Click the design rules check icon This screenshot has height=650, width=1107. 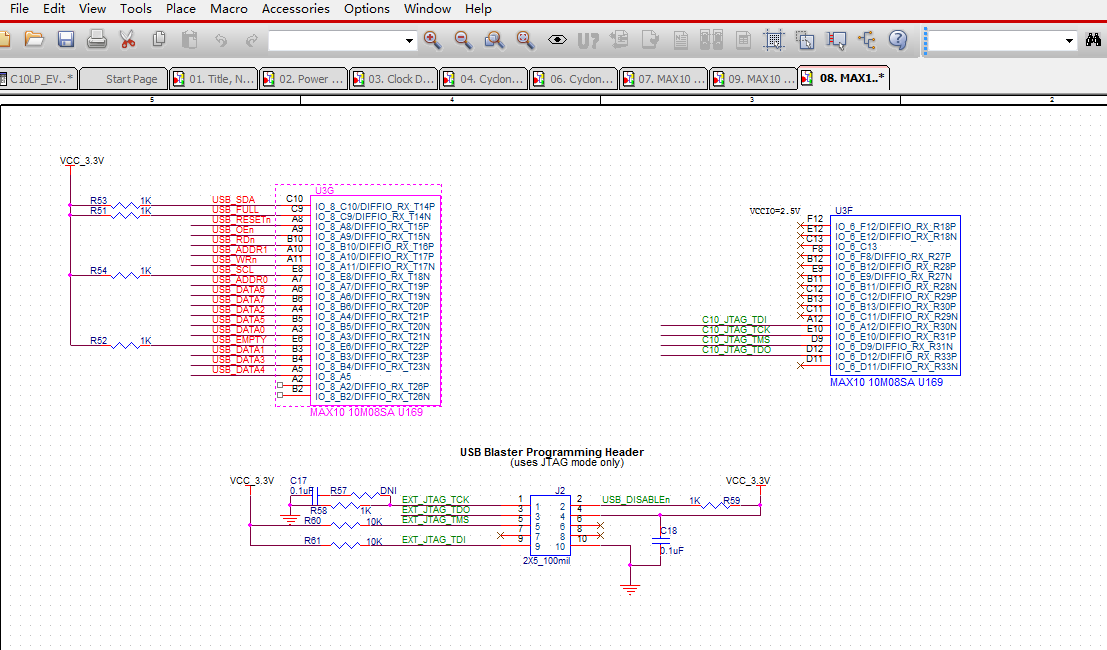[650, 40]
